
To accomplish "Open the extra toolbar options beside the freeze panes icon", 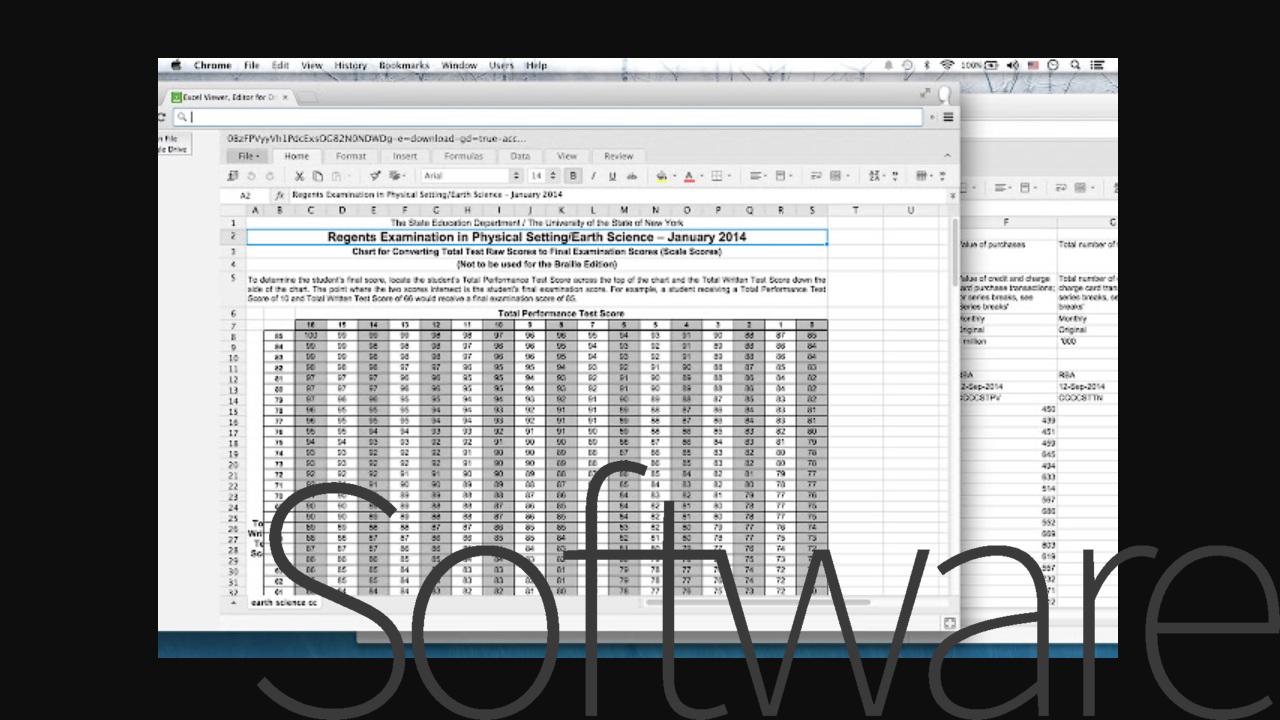I will (942, 176).
